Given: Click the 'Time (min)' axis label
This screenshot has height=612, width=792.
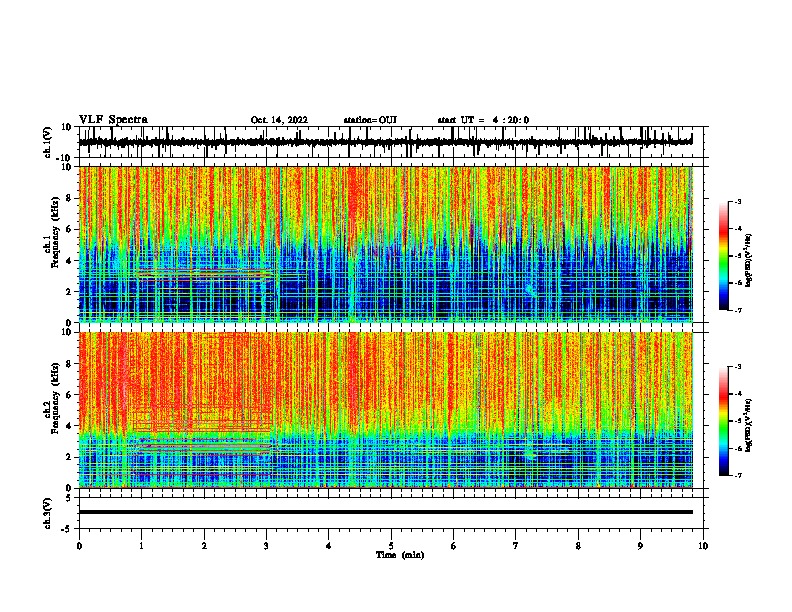Looking at the screenshot, I should [x=400, y=555].
